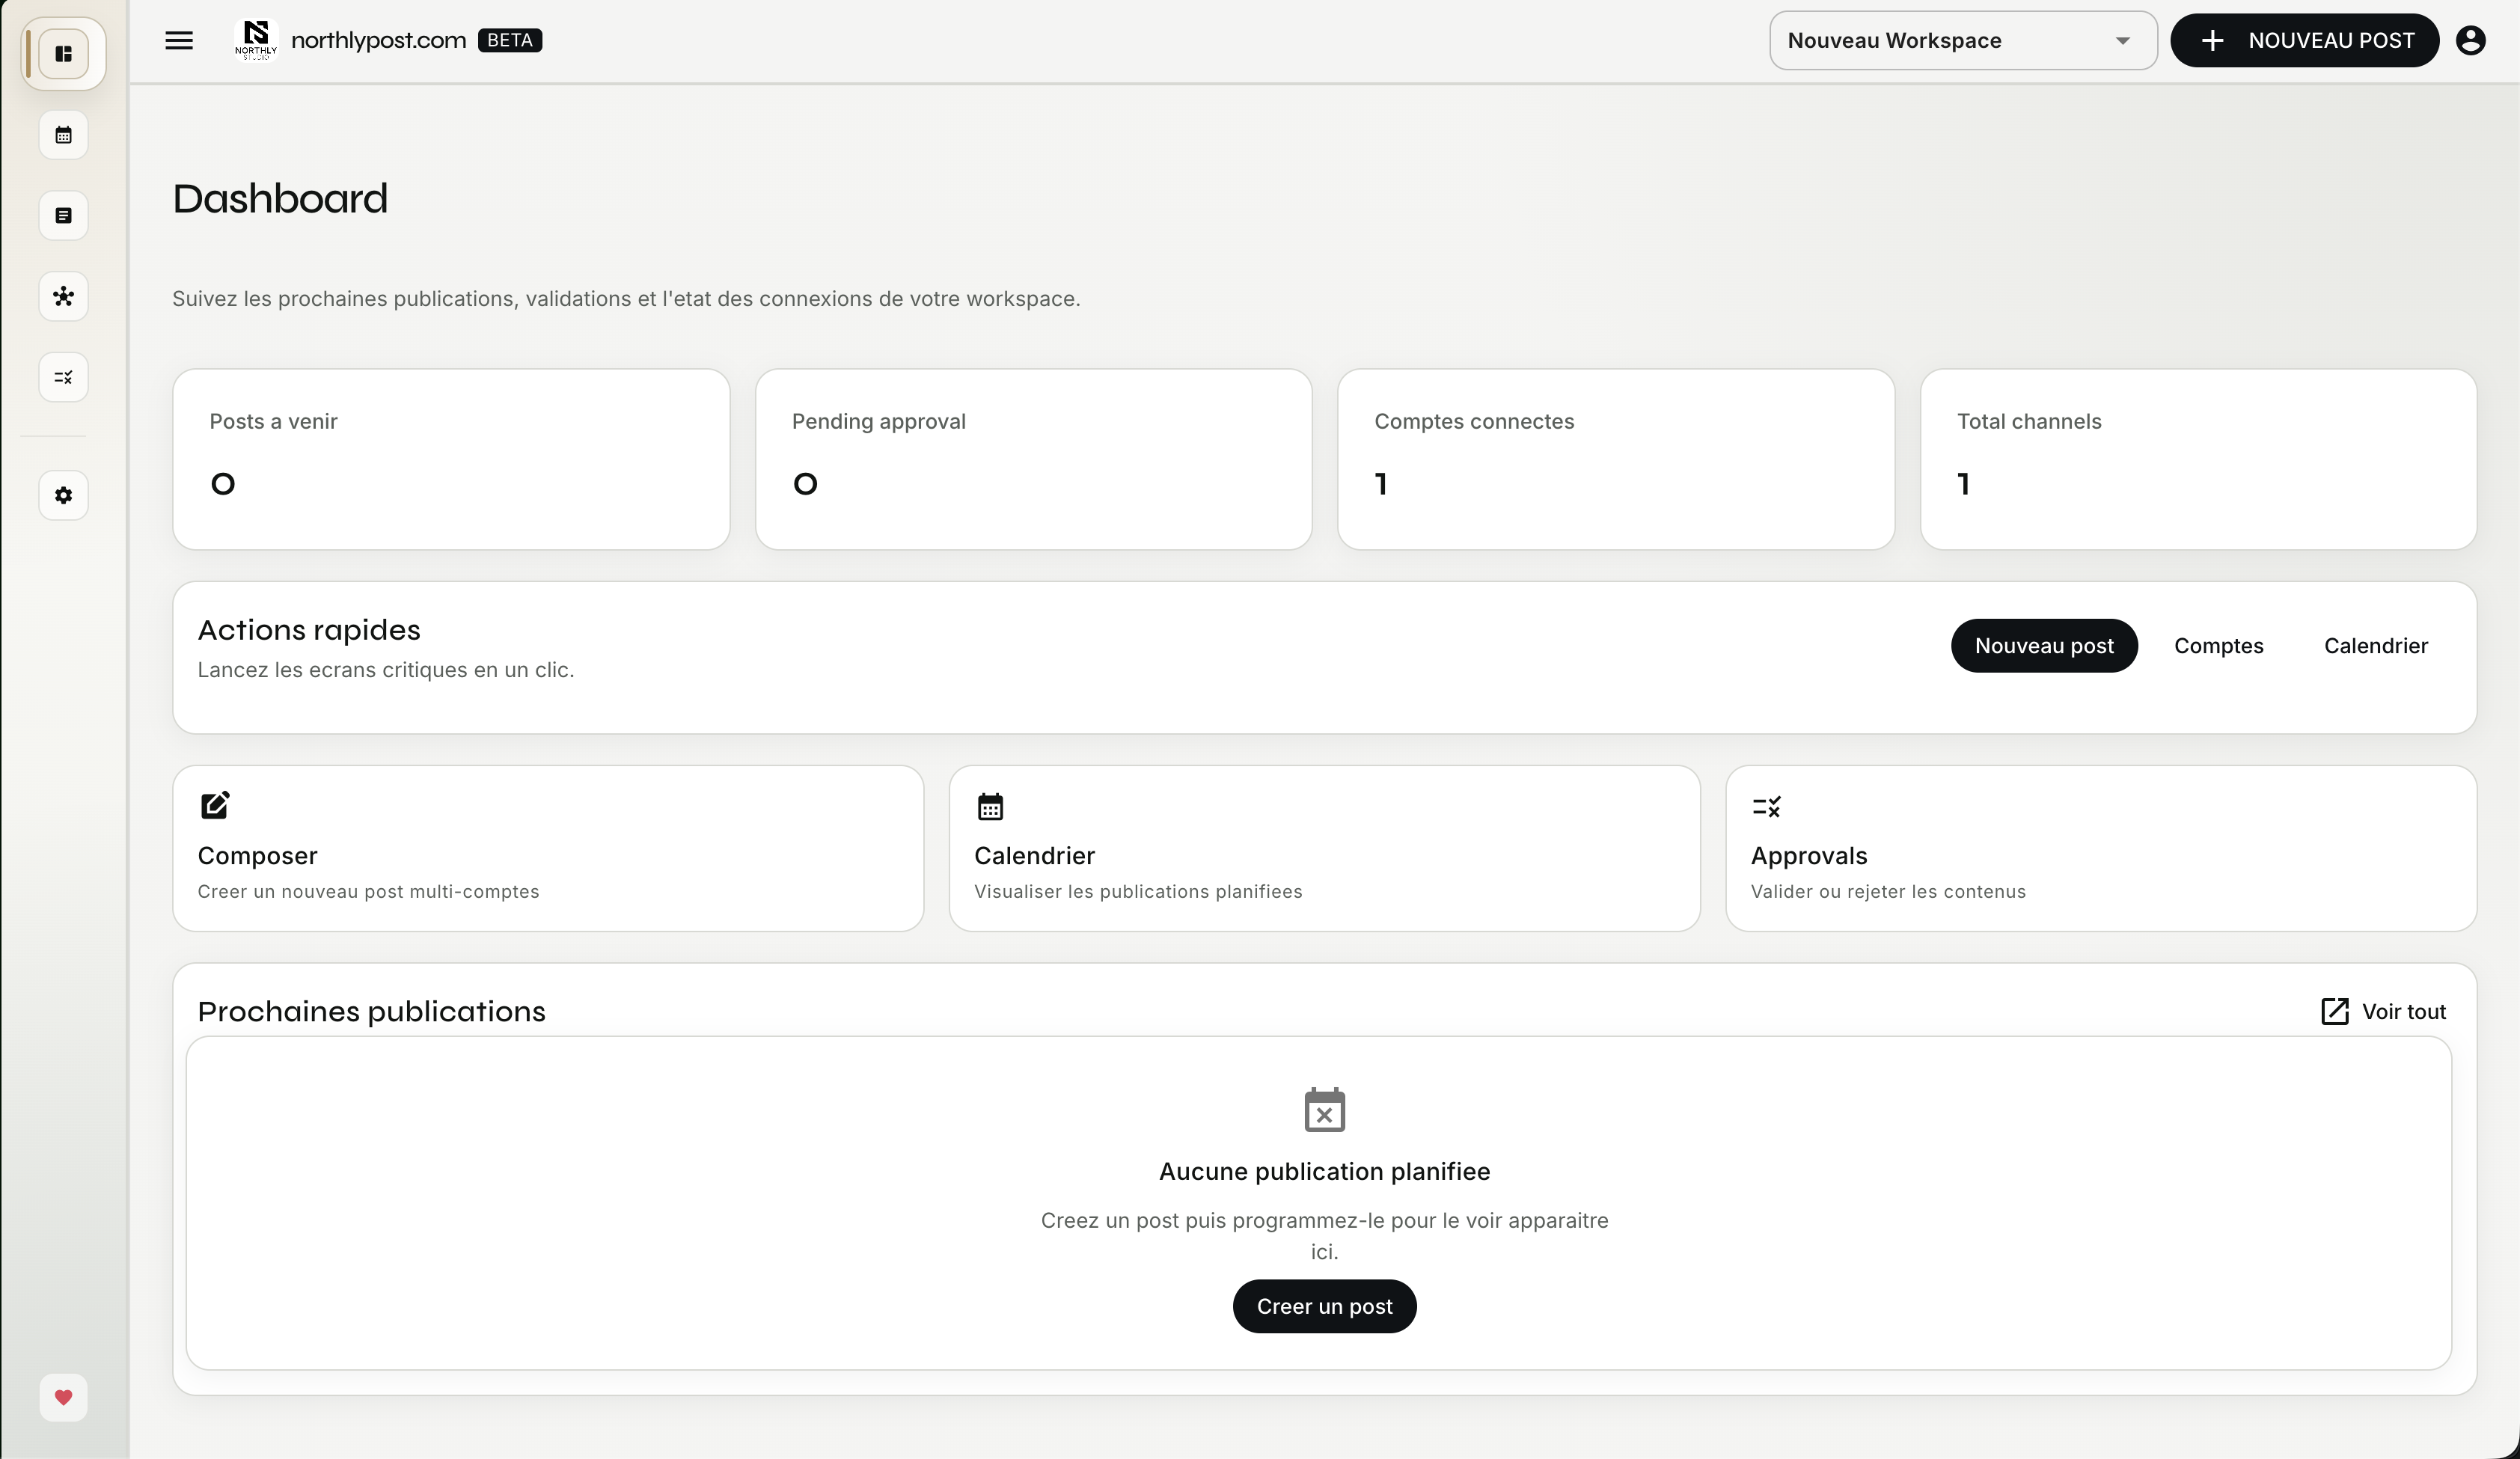Open the Composer card
This screenshot has height=1459, width=2520.
tap(547, 849)
